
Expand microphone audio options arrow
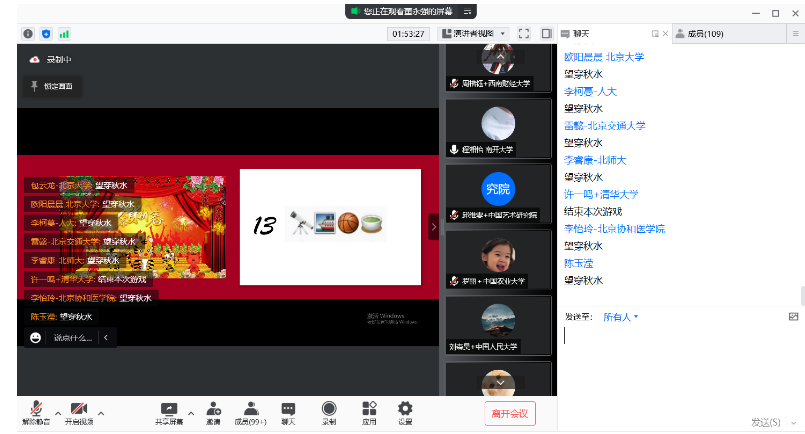[x=58, y=413]
